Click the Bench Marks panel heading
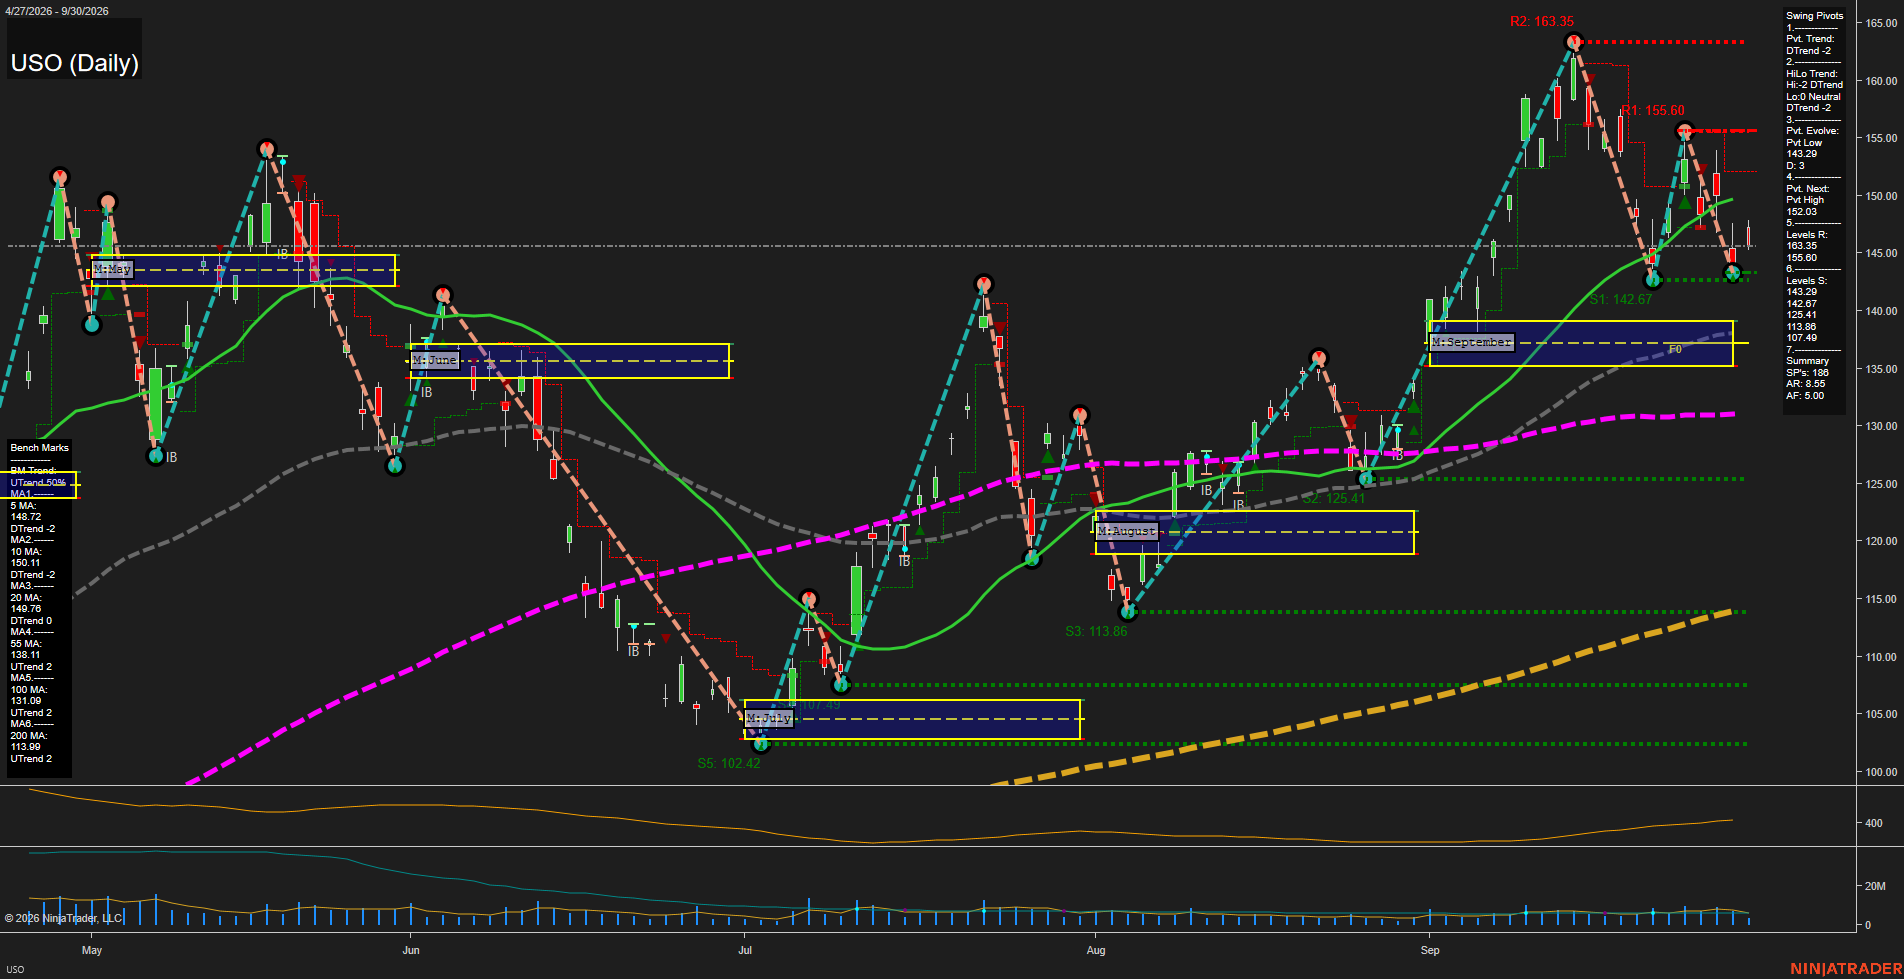Image resolution: width=1904 pixels, height=979 pixels. 40,448
